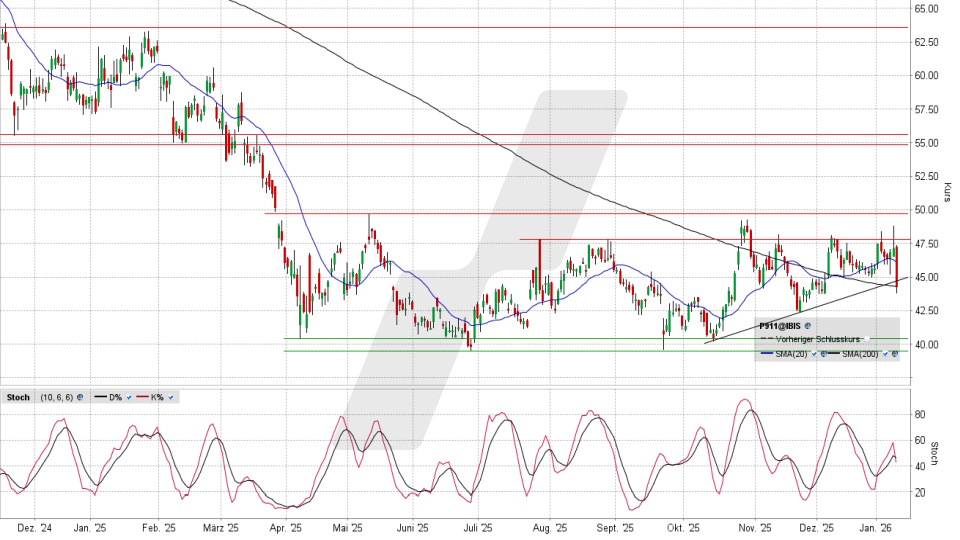Hide the D% stochastic line

click(128, 397)
